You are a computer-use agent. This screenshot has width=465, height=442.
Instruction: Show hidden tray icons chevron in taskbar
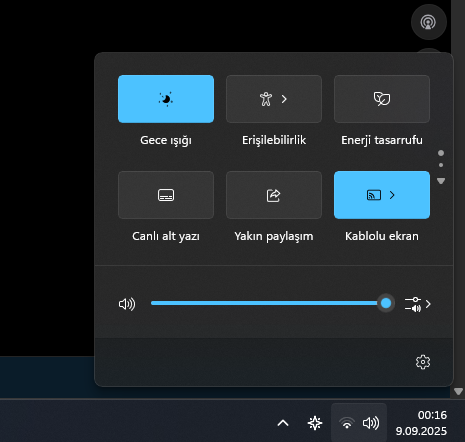[283, 423]
